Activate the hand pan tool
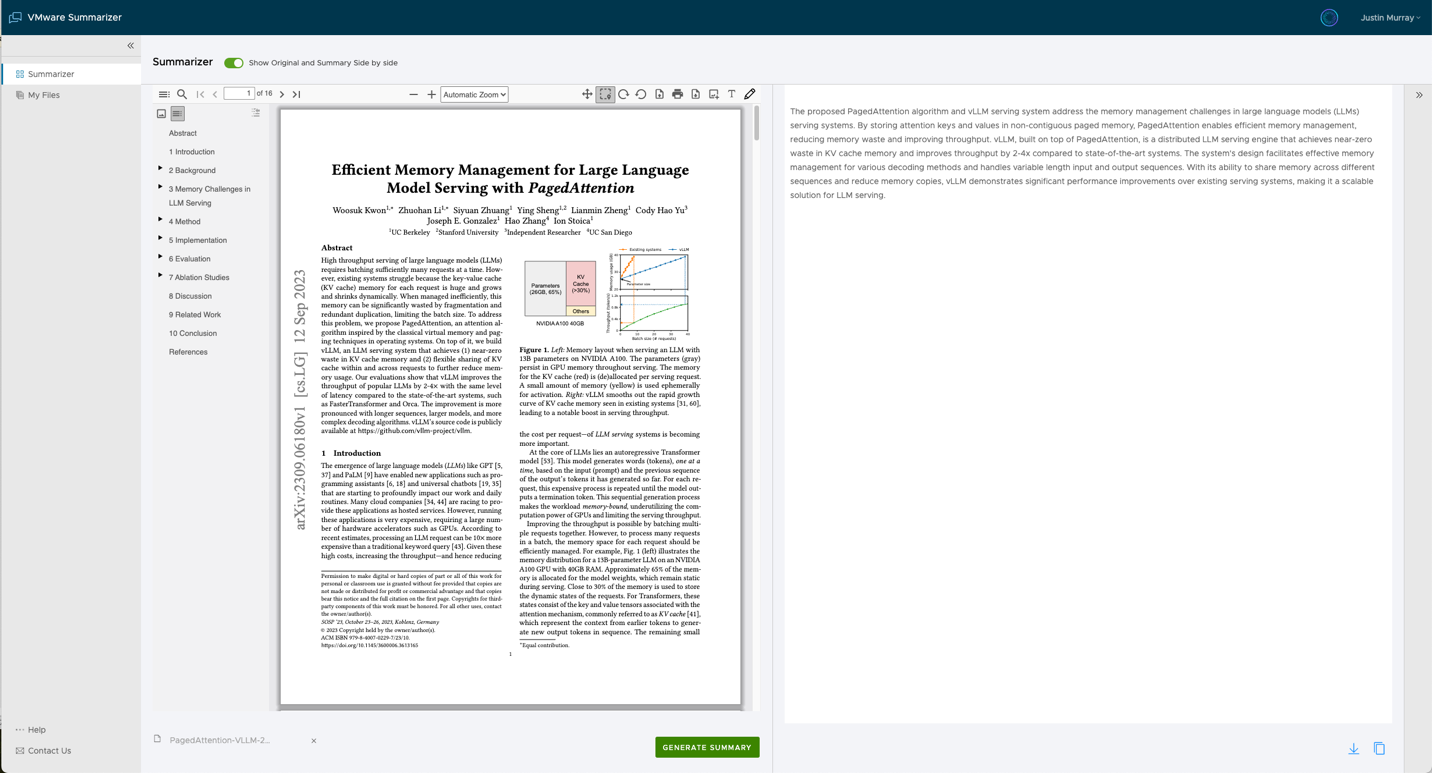Viewport: 1432px width, 773px height. [x=587, y=94]
